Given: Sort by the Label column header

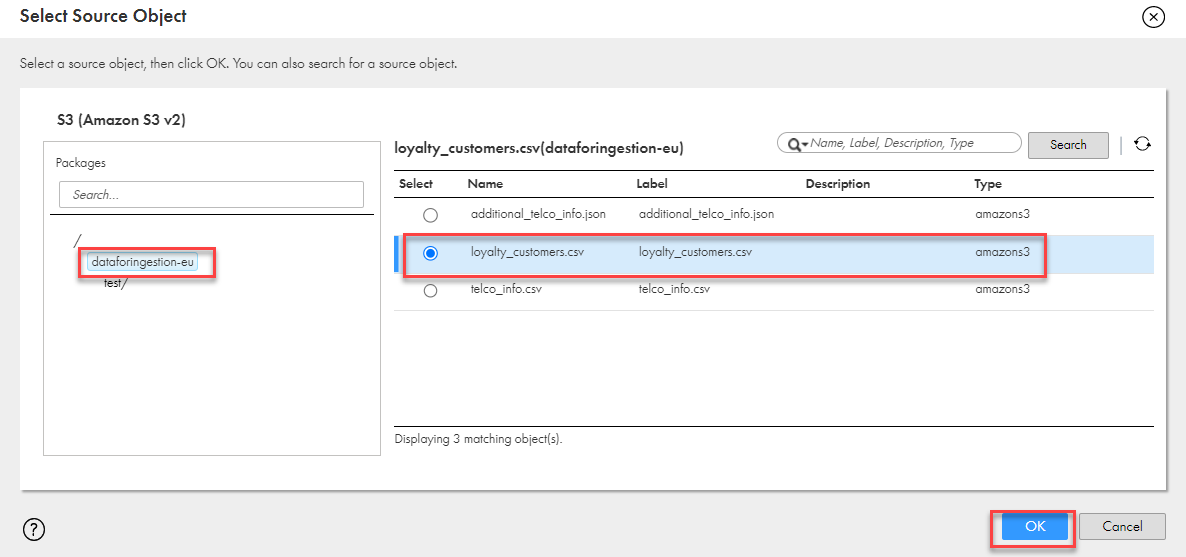Looking at the screenshot, I should (652, 184).
